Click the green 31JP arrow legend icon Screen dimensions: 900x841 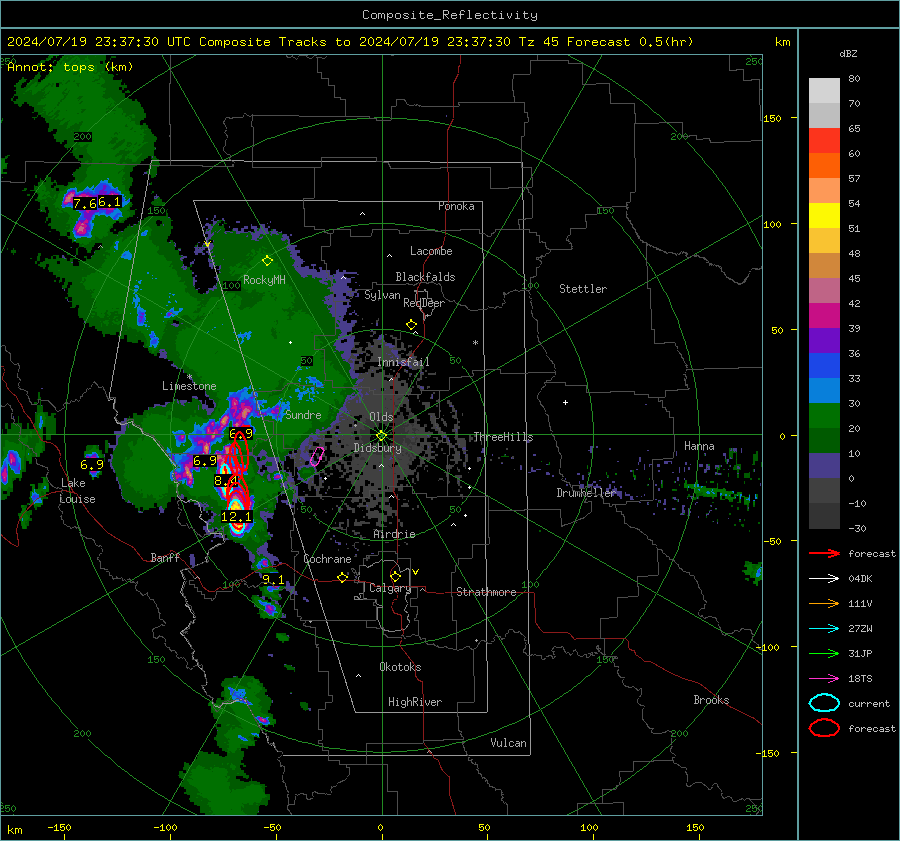824,653
